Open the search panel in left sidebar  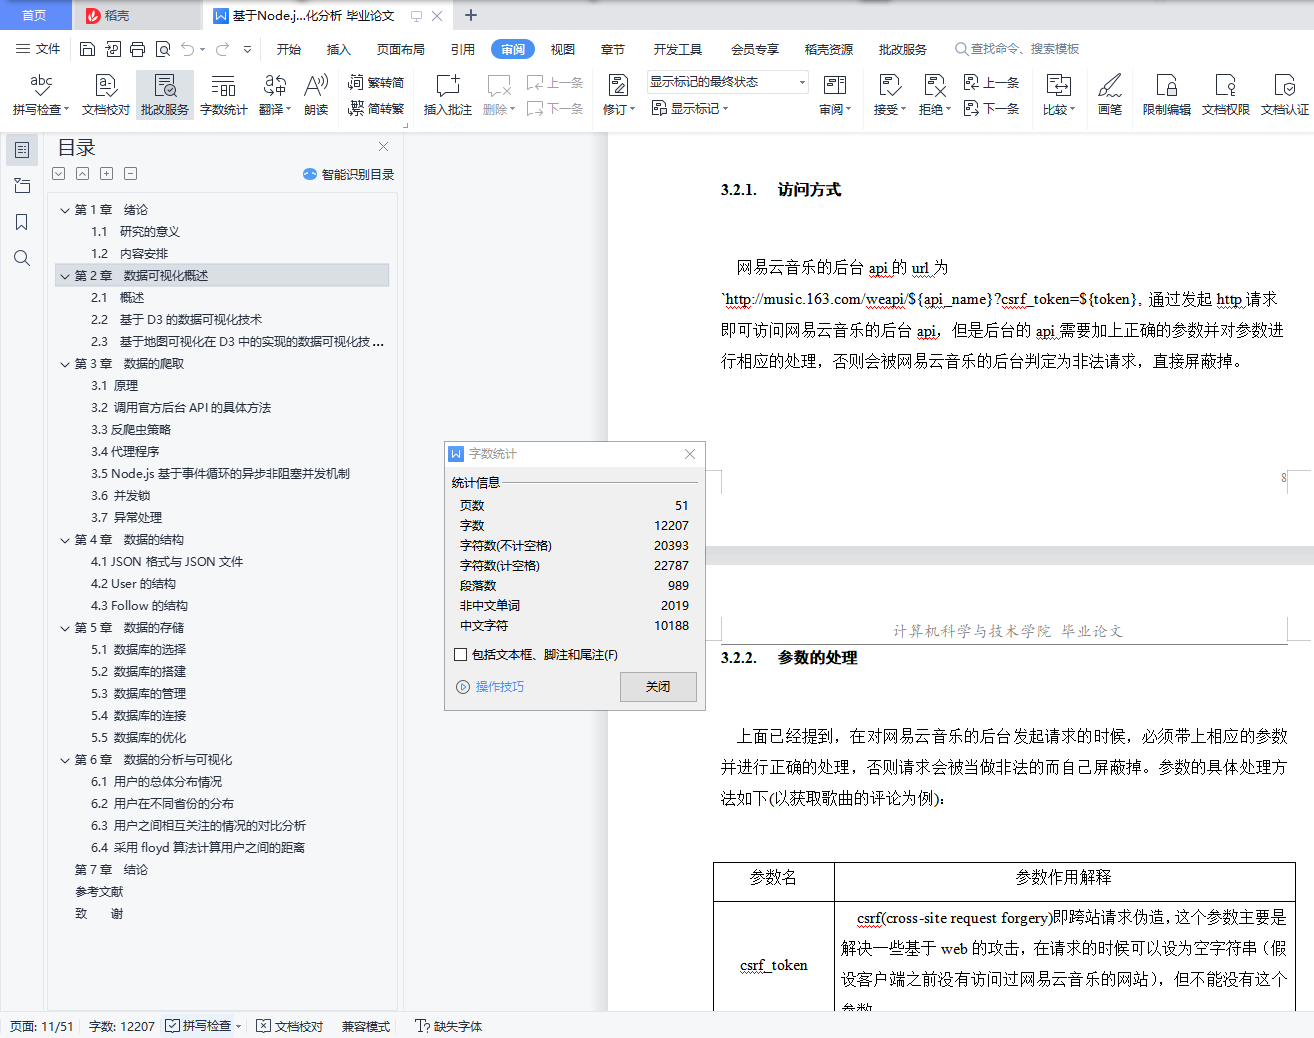pos(21,258)
